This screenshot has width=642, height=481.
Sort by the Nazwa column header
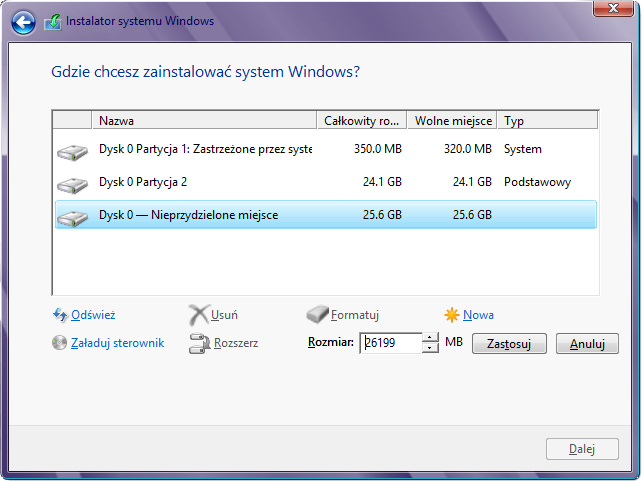click(x=204, y=120)
